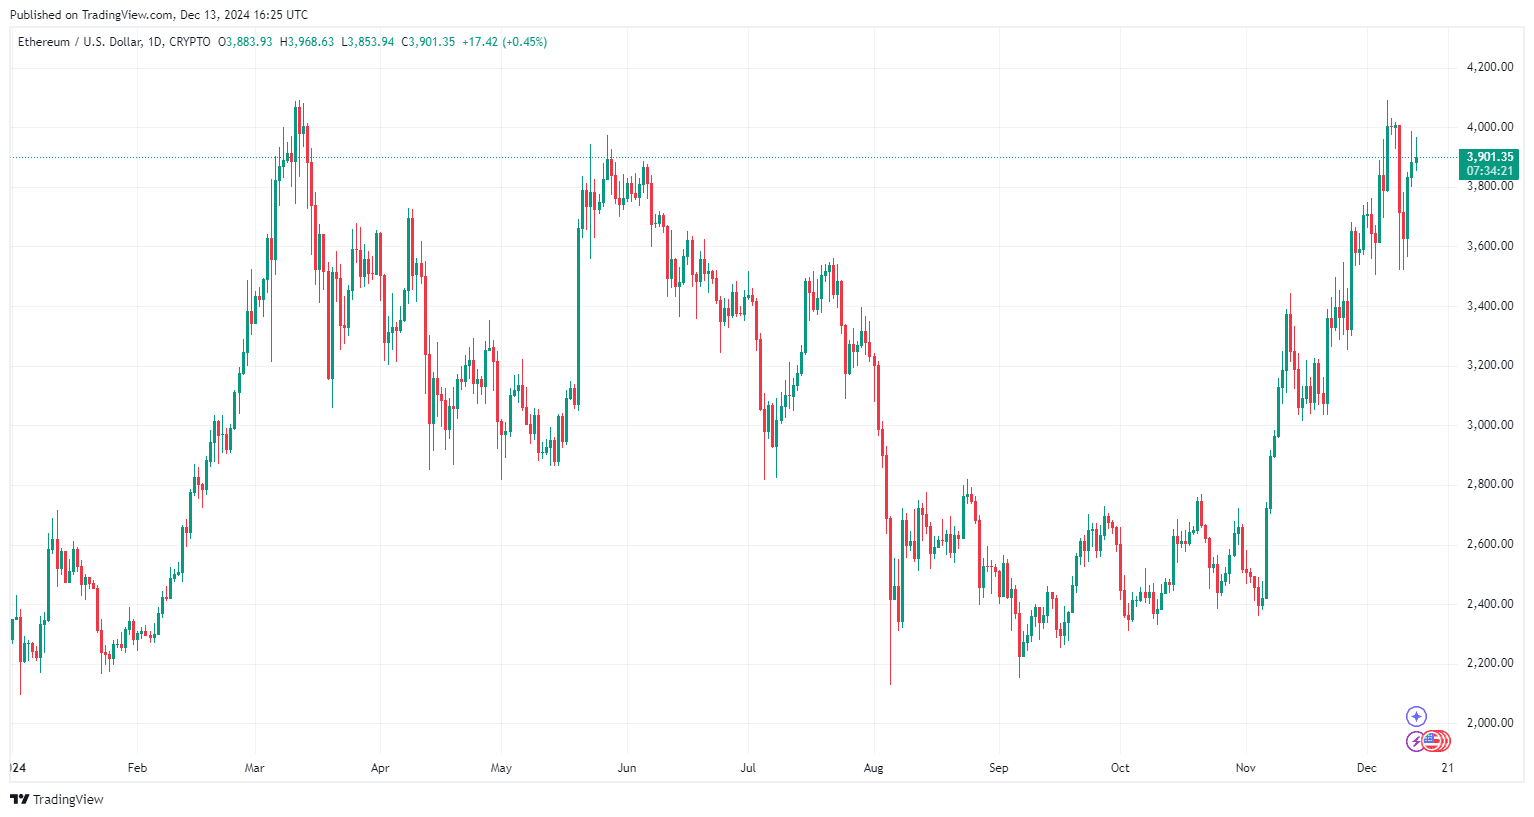Image resolution: width=1534 pixels, height=817 pixels.
Task: Click the 3,400.00 price axis label
Action: click(x=1490, y=306)
